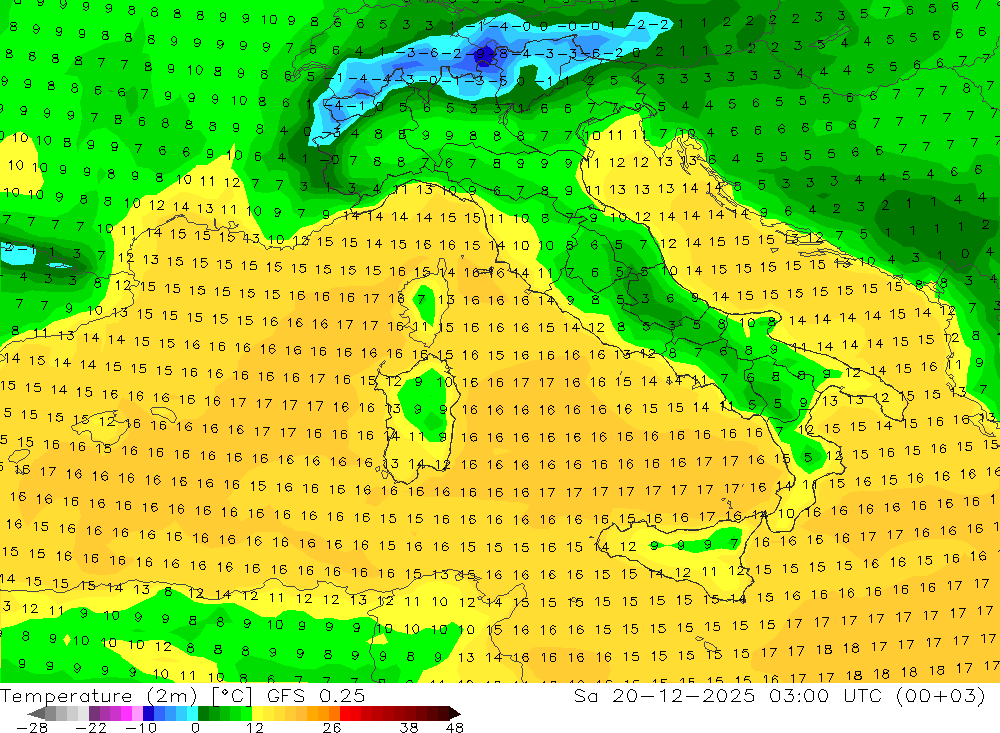Image resolution: width=1000 pixels, height=733 pixels.
Task: Click the '[°C]' unit label
Action: point(232,696)
